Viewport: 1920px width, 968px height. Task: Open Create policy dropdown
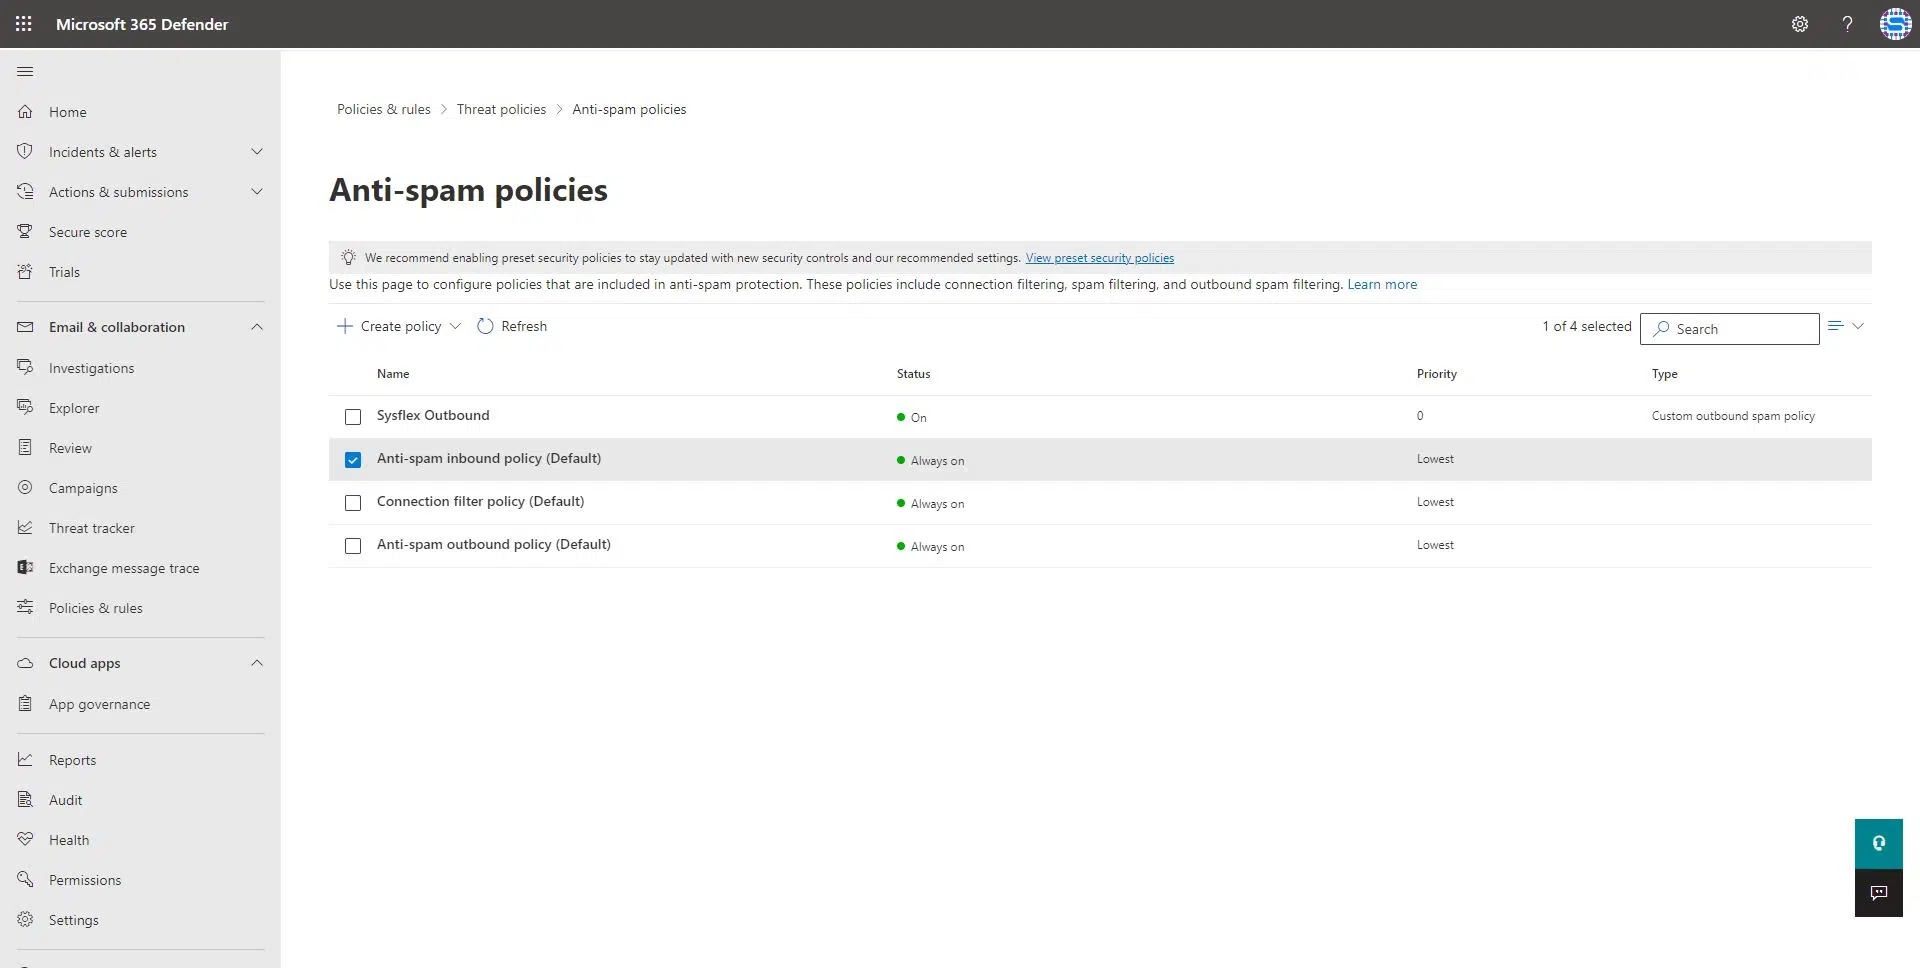pos(399,326)
